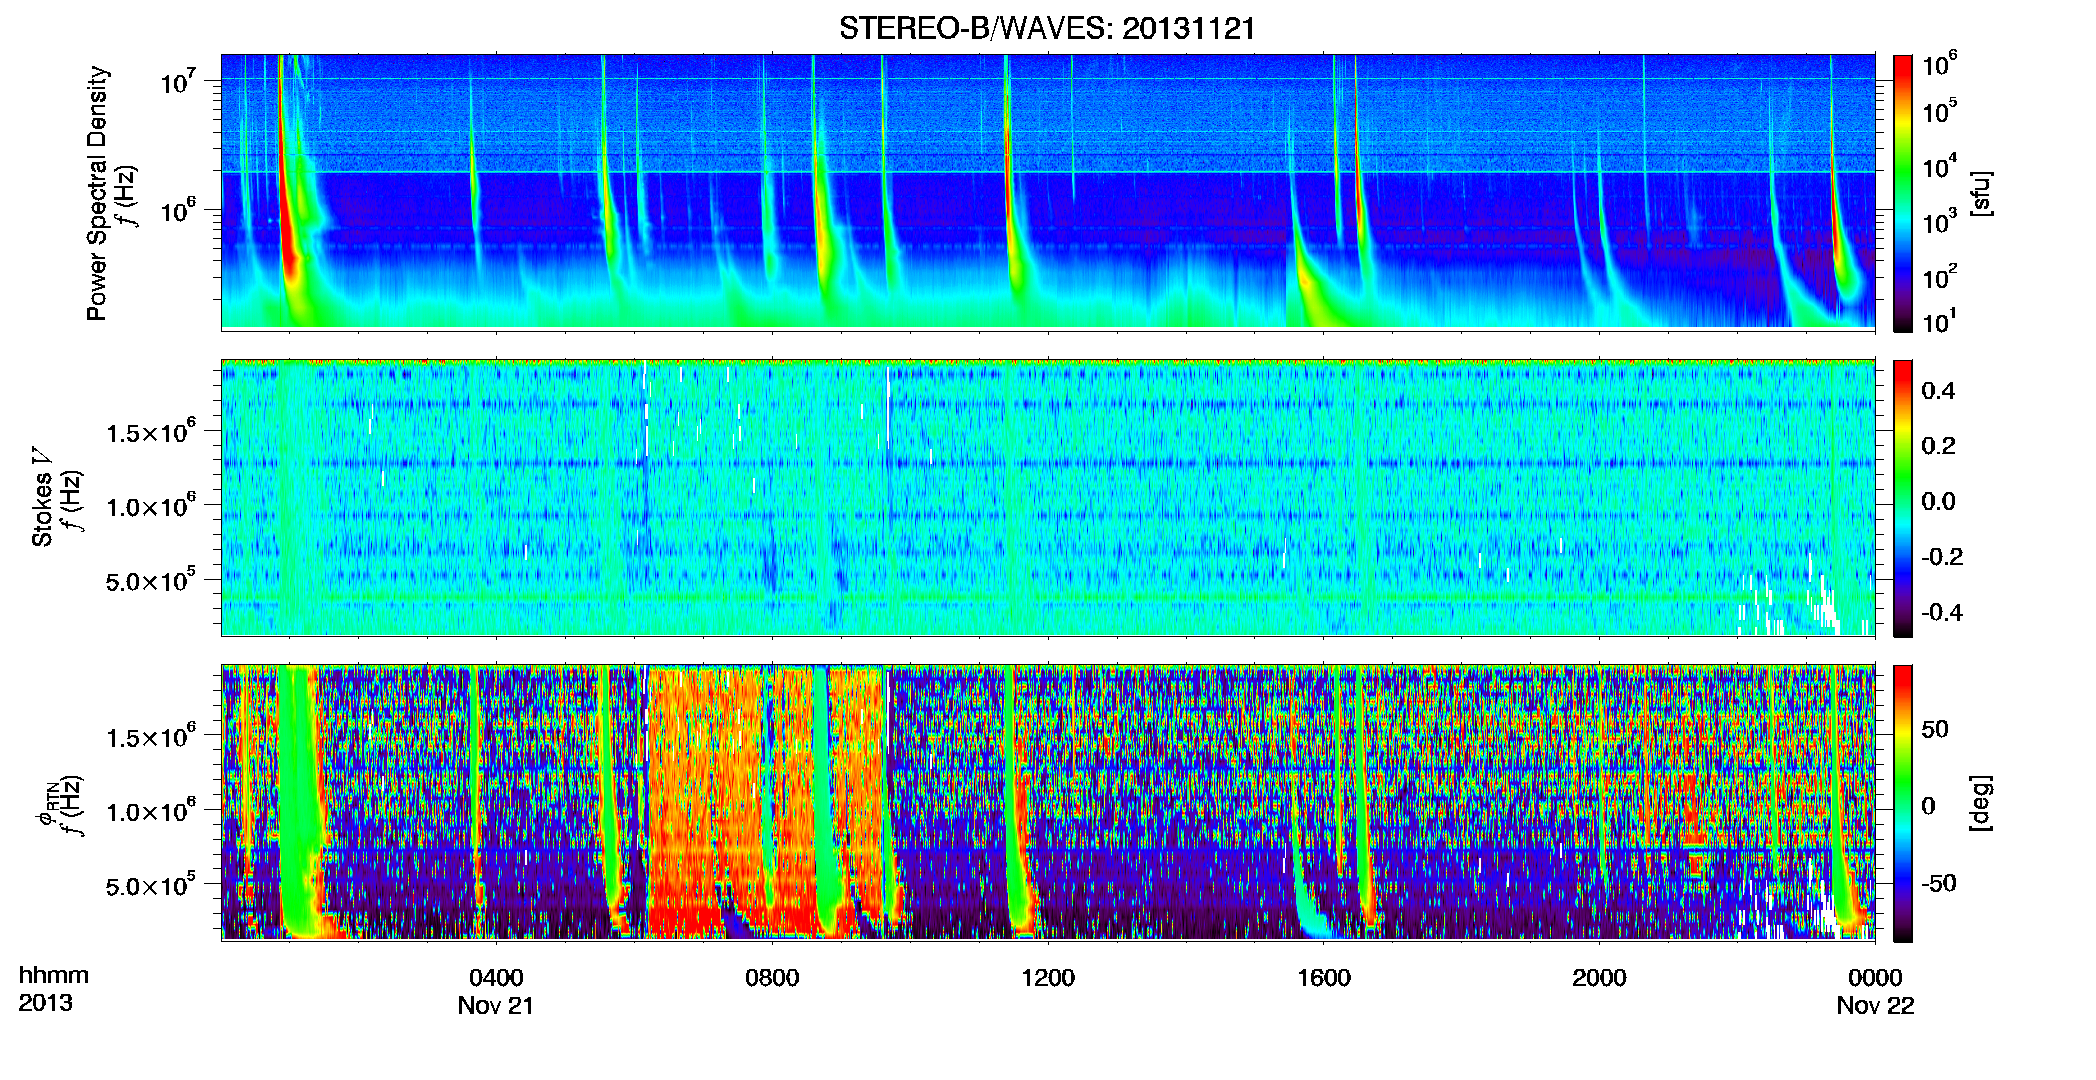Click the 0.0 value on Stokes color bar

click(x=1938, y=502)
